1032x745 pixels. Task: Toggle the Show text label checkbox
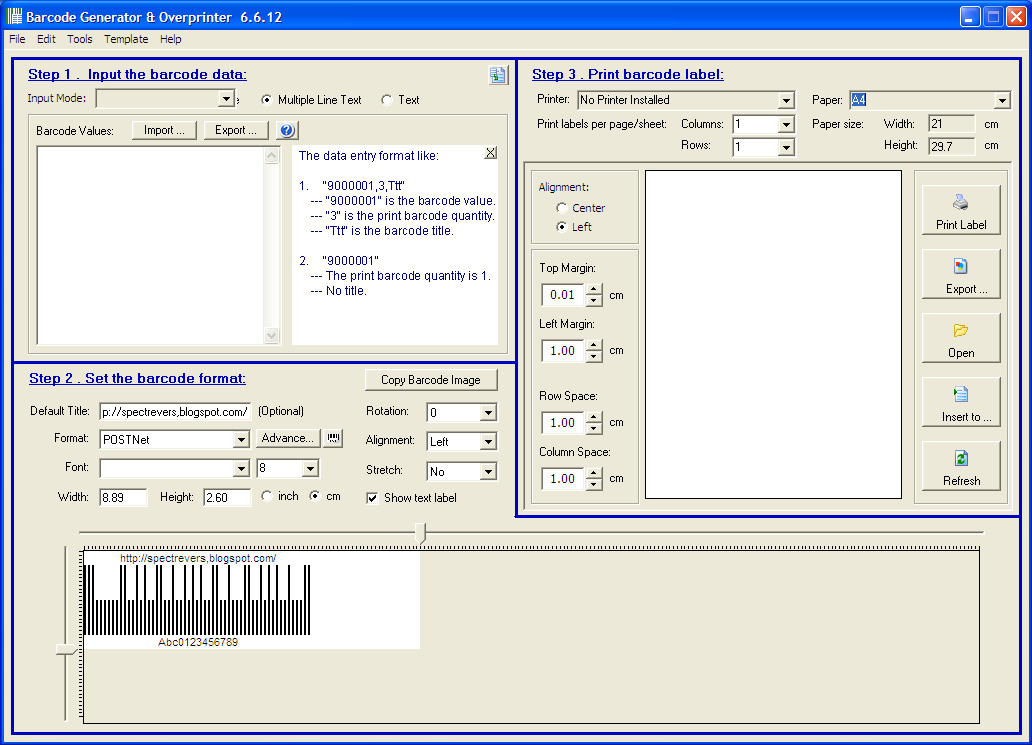coord(372,498)
